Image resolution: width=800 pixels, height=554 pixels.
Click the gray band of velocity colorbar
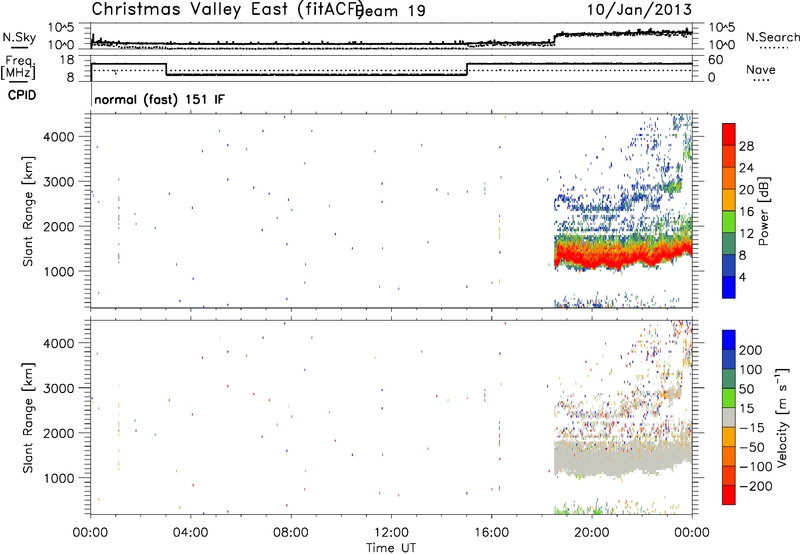coord(729,417)
